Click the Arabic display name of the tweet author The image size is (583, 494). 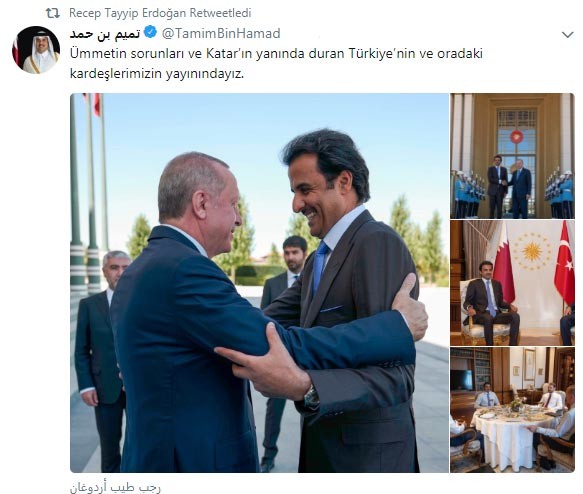pos(105,34)
